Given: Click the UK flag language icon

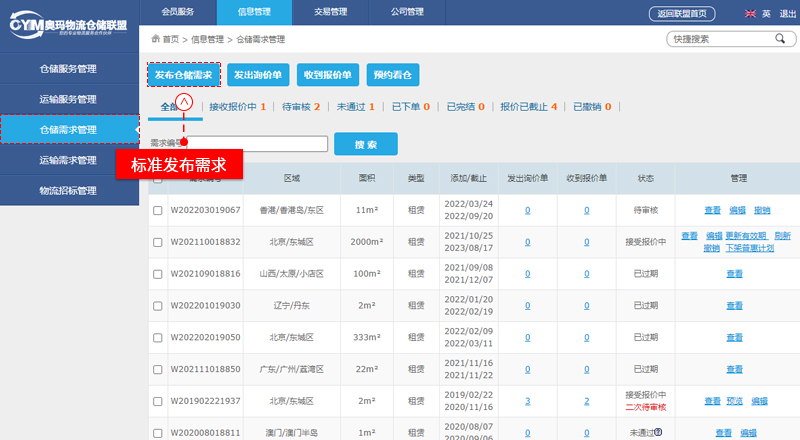Looking at the screenshot, I should coord(750,14).
